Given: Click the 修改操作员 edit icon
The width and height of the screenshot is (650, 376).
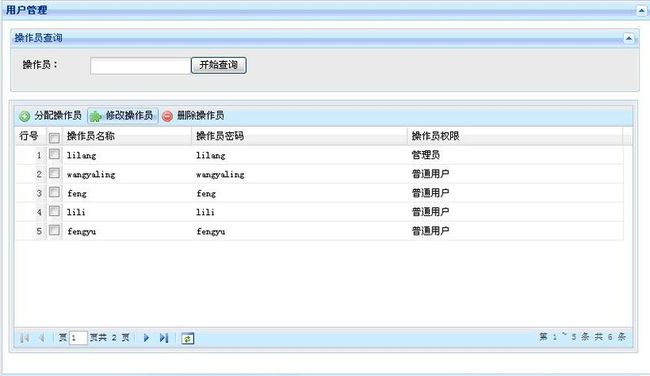Looking at the screenshot, I should (x=96, y=116).
